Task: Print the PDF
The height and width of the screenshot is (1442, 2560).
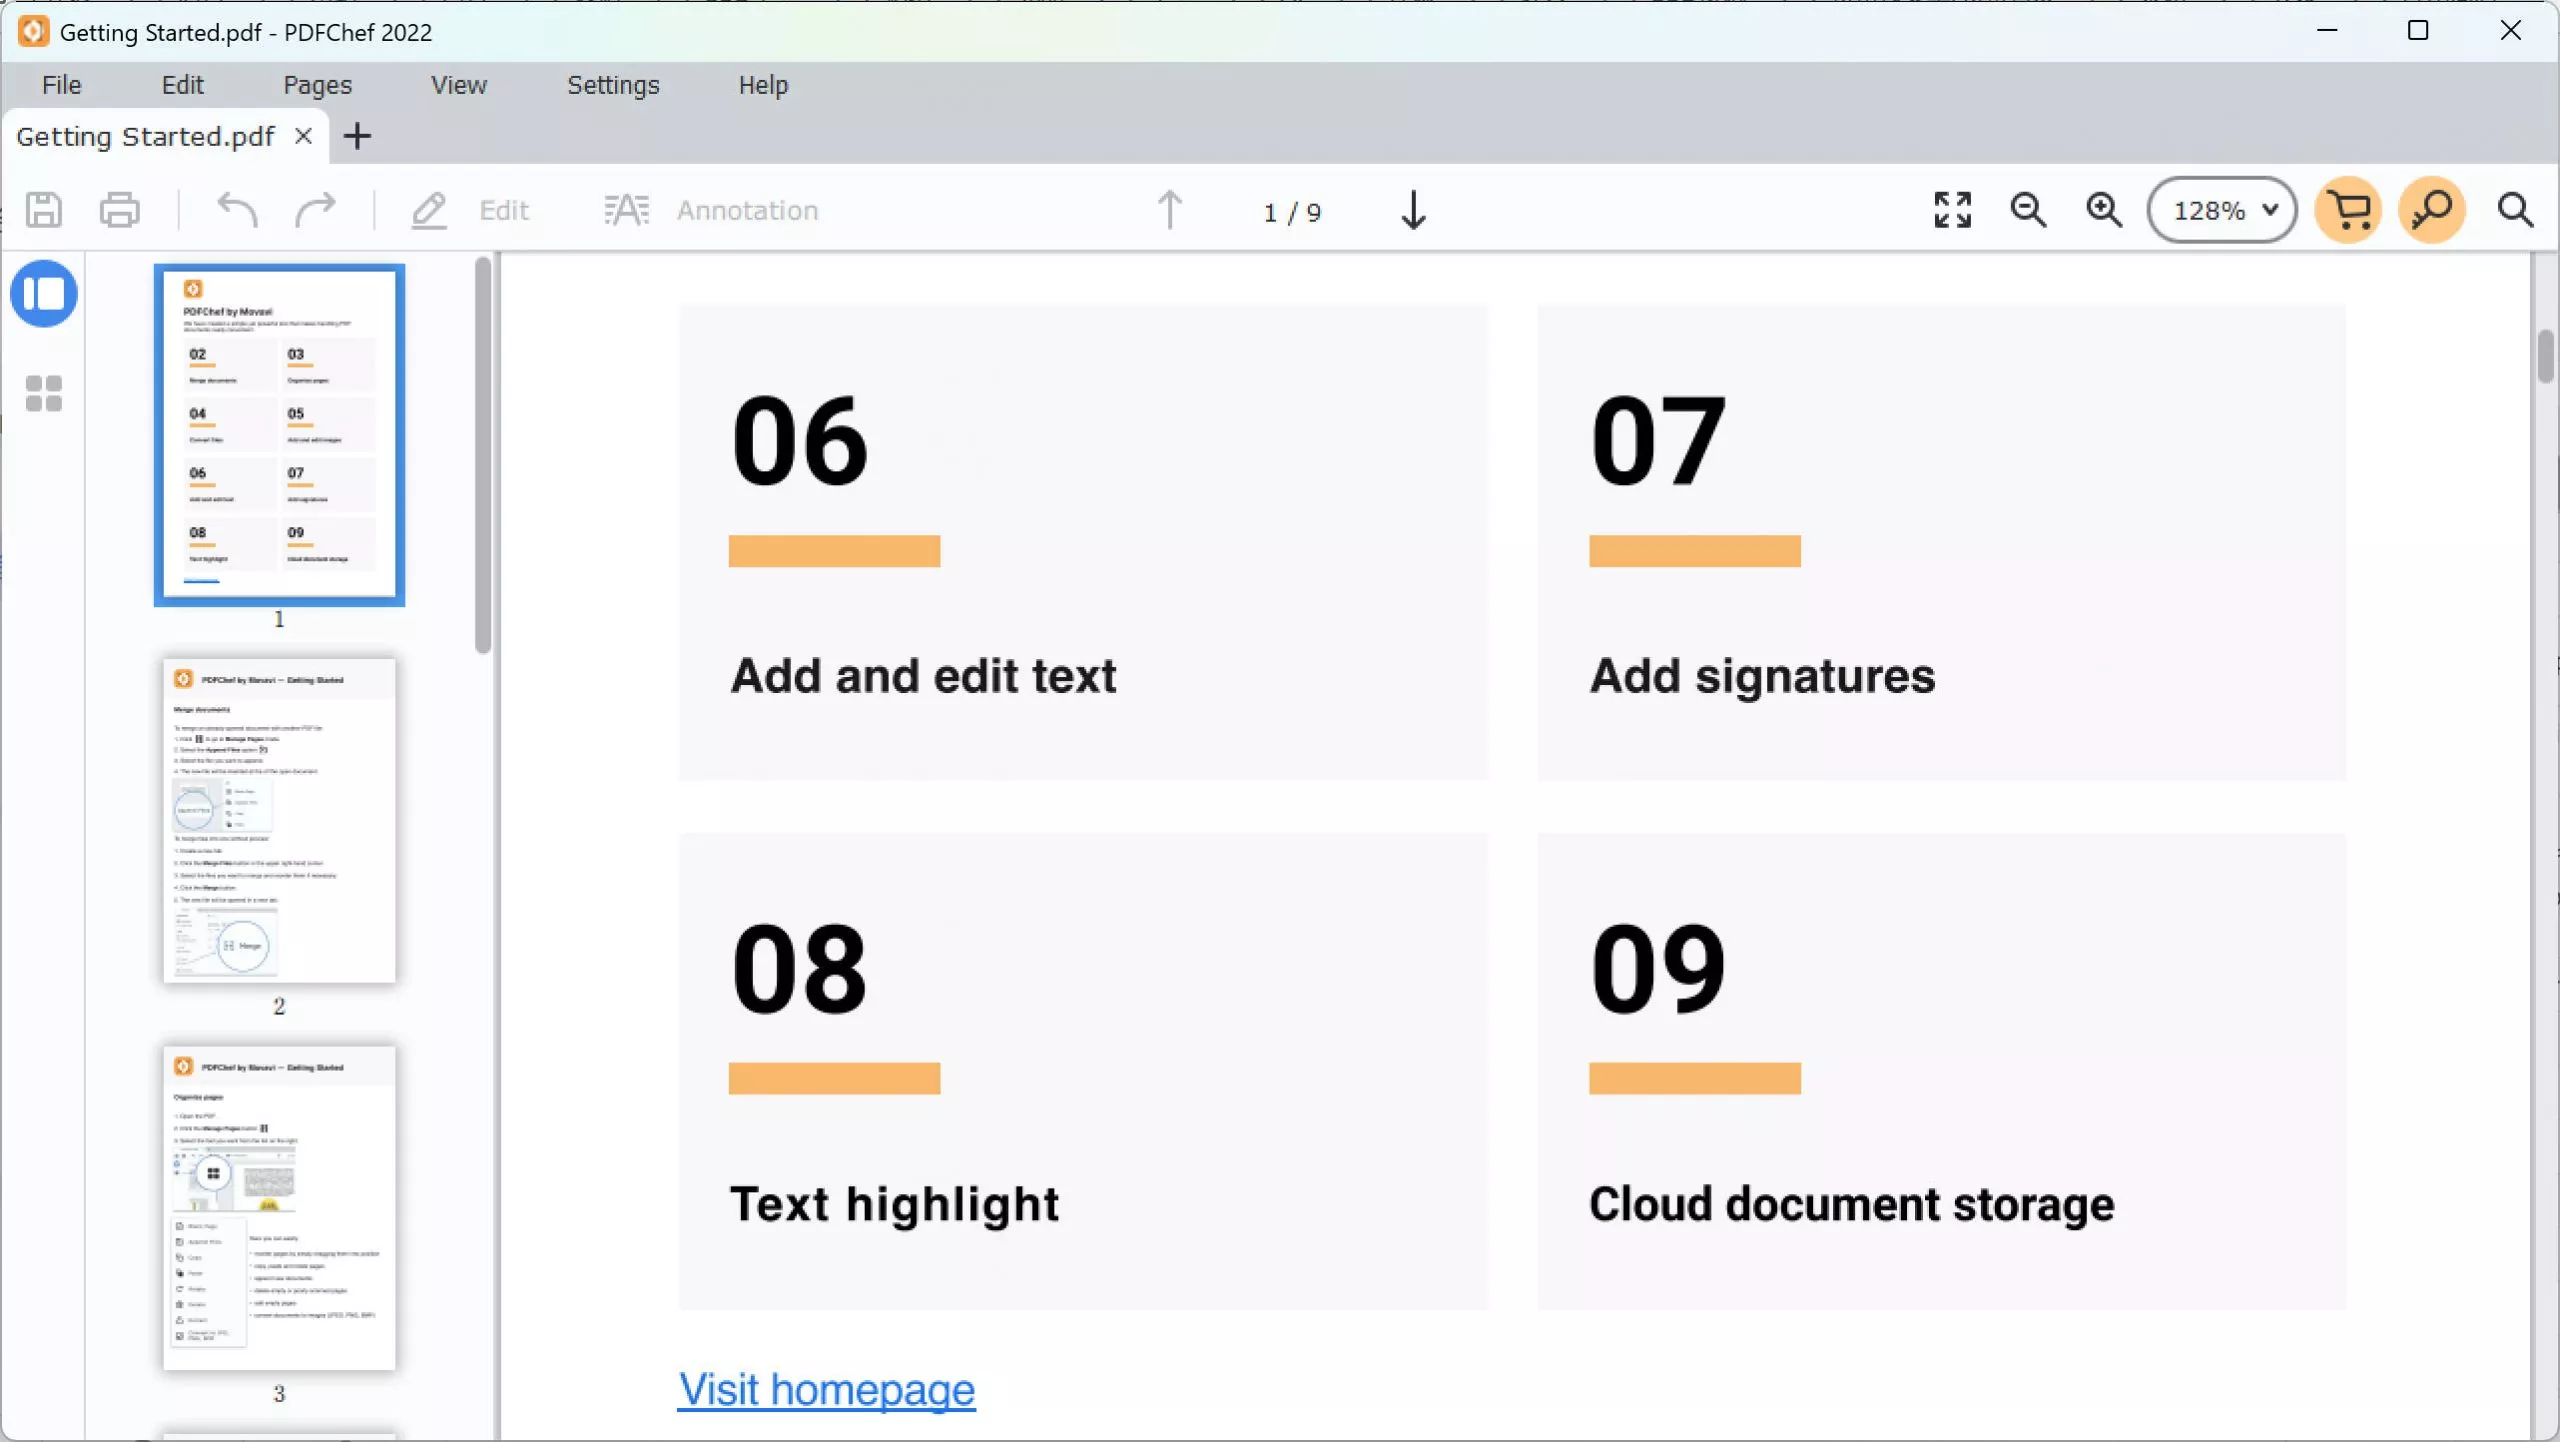Action: (119, 210)
